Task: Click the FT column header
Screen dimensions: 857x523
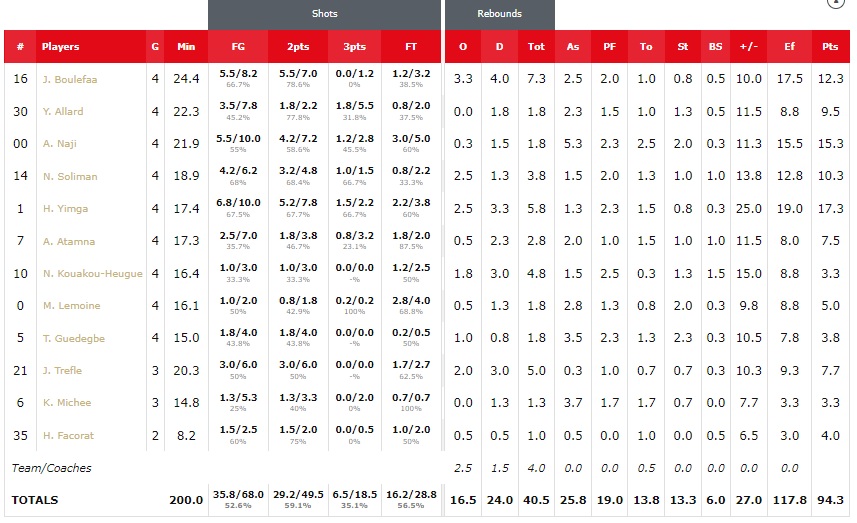Action: pos(412,46)
